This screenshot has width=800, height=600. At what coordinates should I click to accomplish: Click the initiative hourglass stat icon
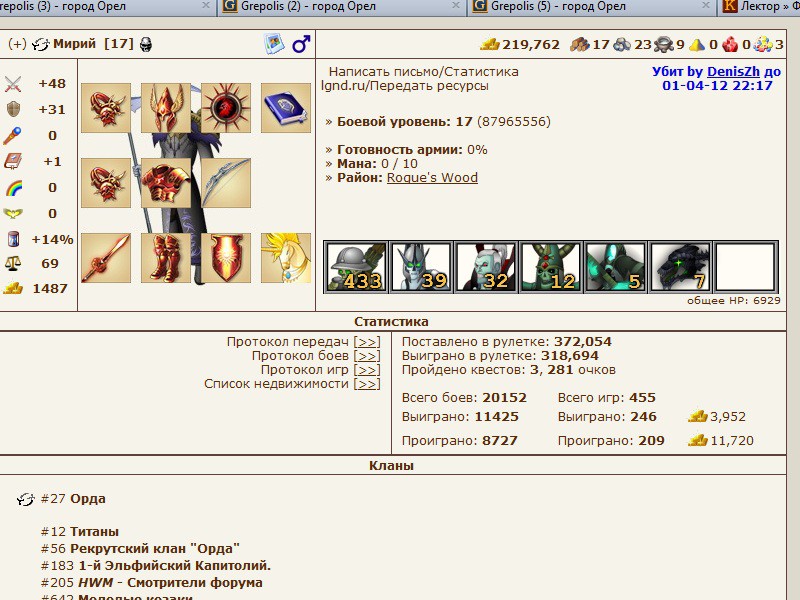point(14,239)
